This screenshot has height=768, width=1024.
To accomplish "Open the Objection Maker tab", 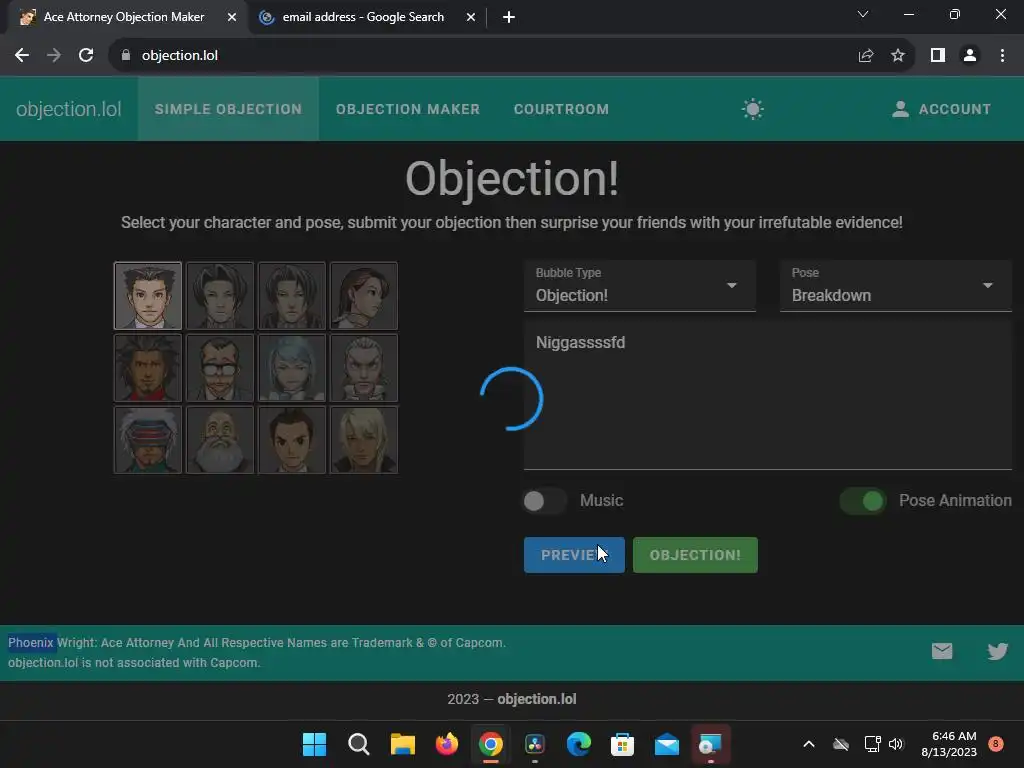I will coord(408,109).
